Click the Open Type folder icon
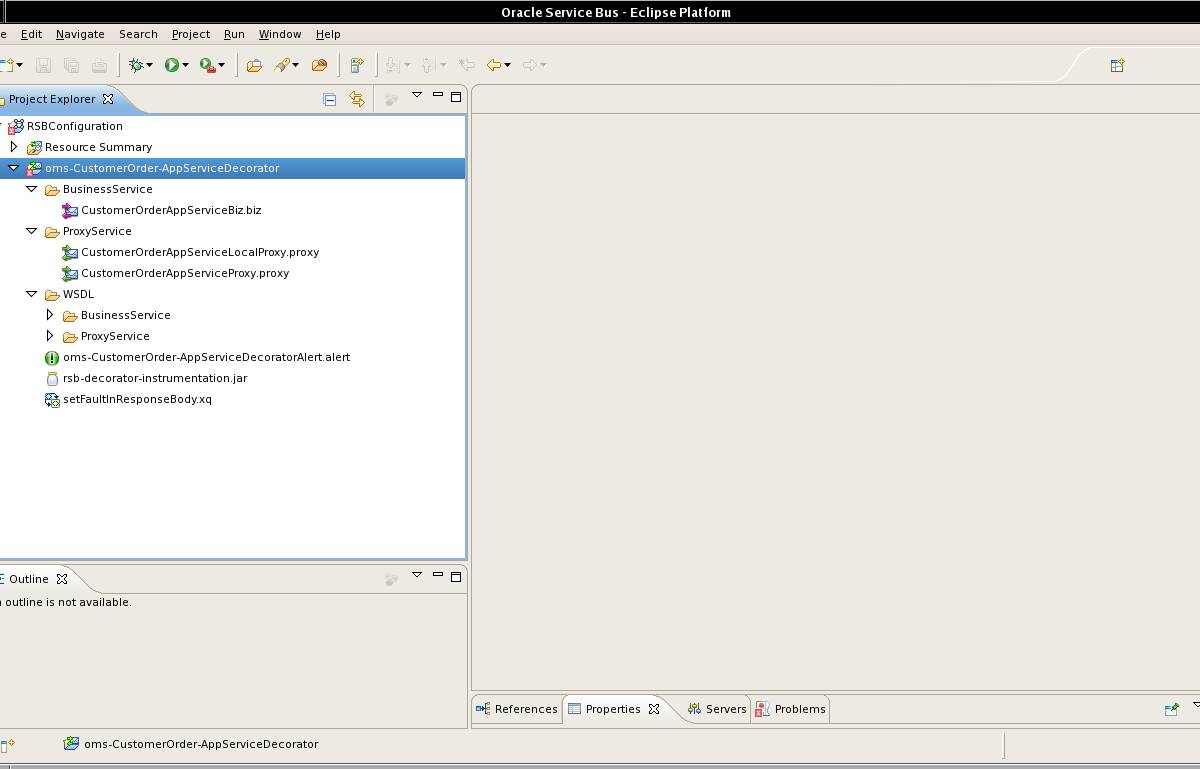The image size is (1200, 769). [x=254, y=65]
